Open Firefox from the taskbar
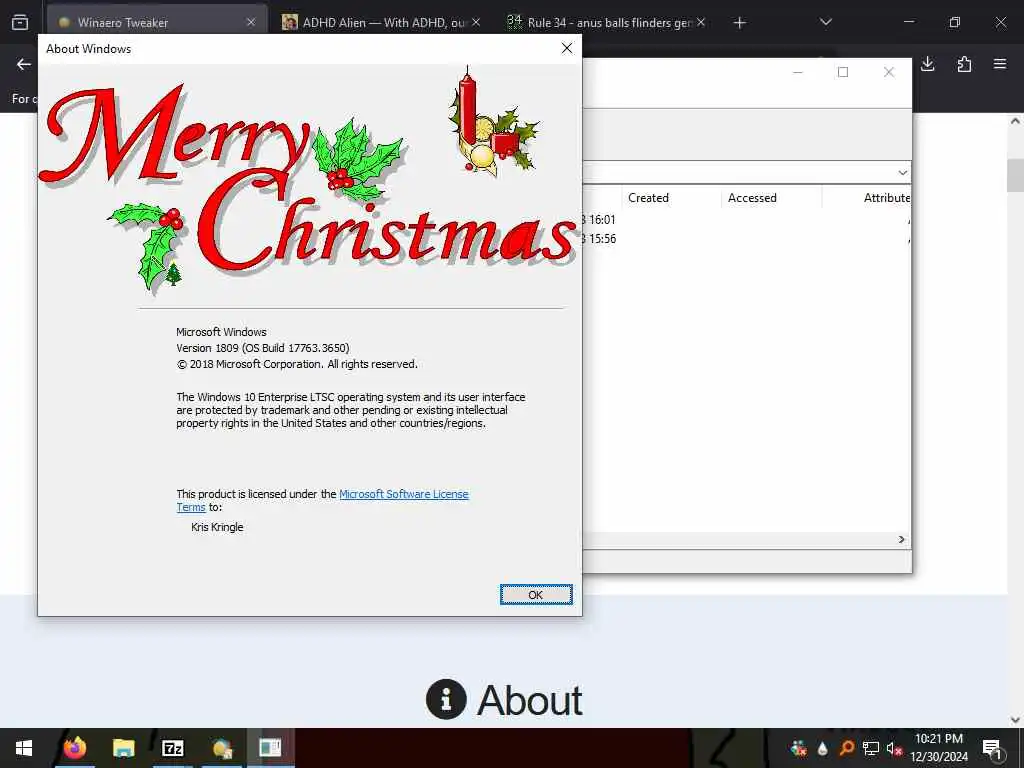 point(74,748)
